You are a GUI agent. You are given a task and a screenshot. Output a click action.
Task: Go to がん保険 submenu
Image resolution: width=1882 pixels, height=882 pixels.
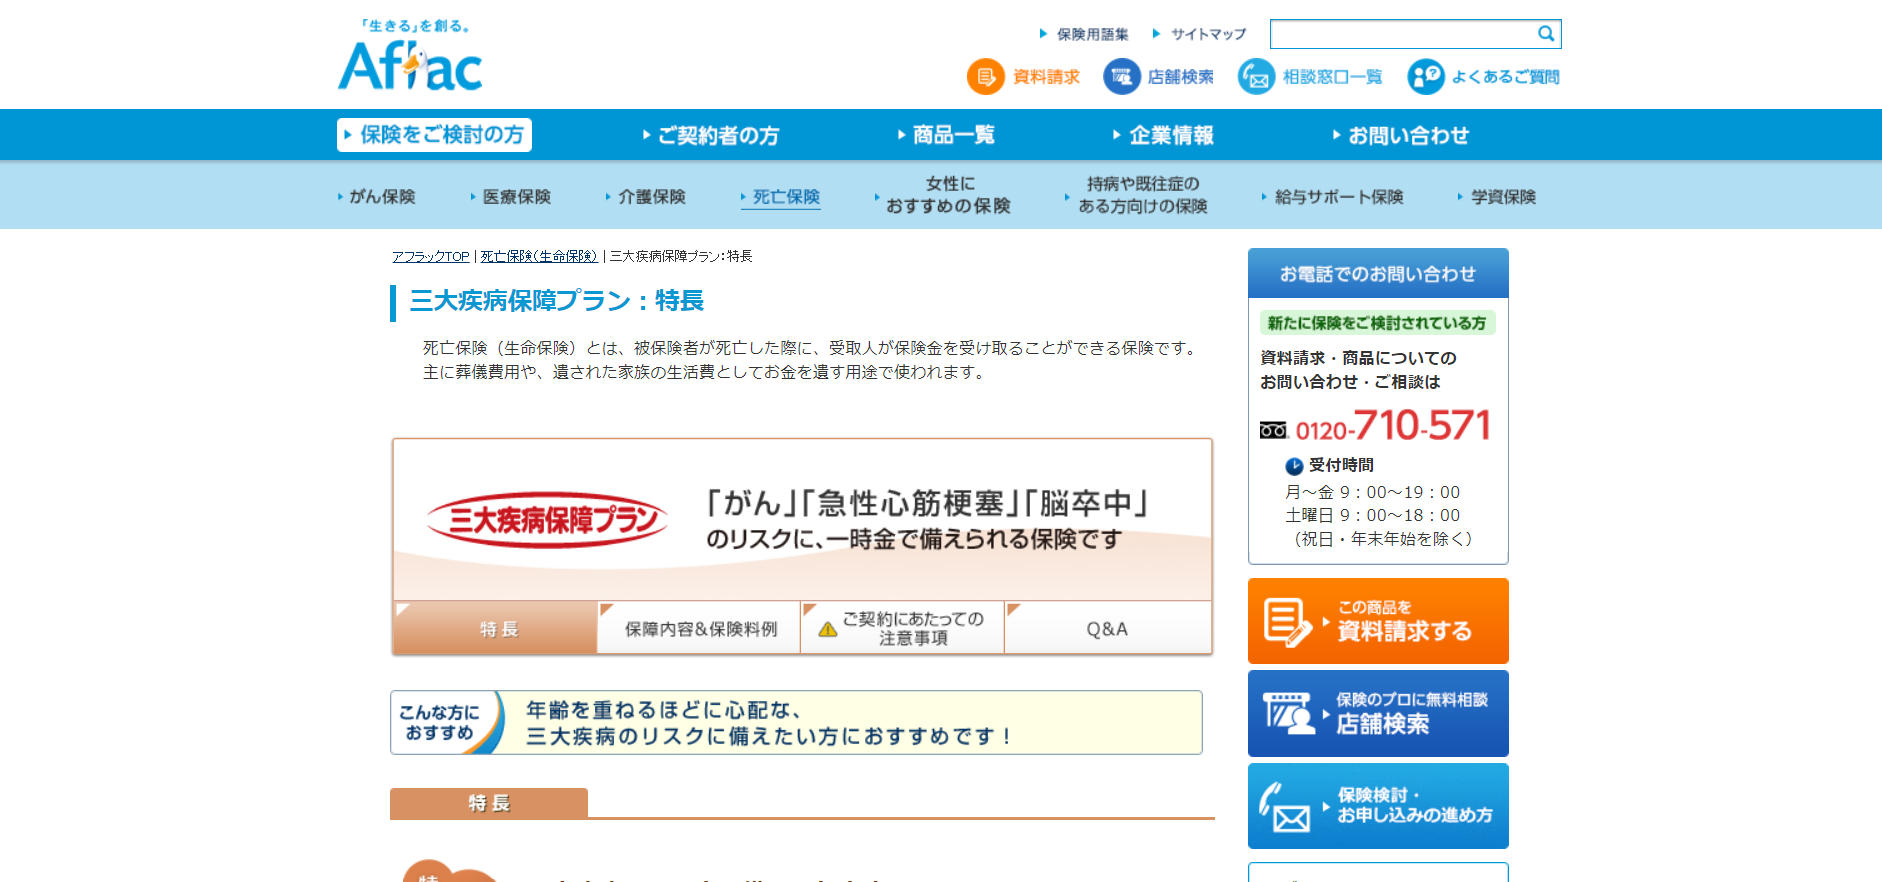pyautogui.click(x=377, y=197)
